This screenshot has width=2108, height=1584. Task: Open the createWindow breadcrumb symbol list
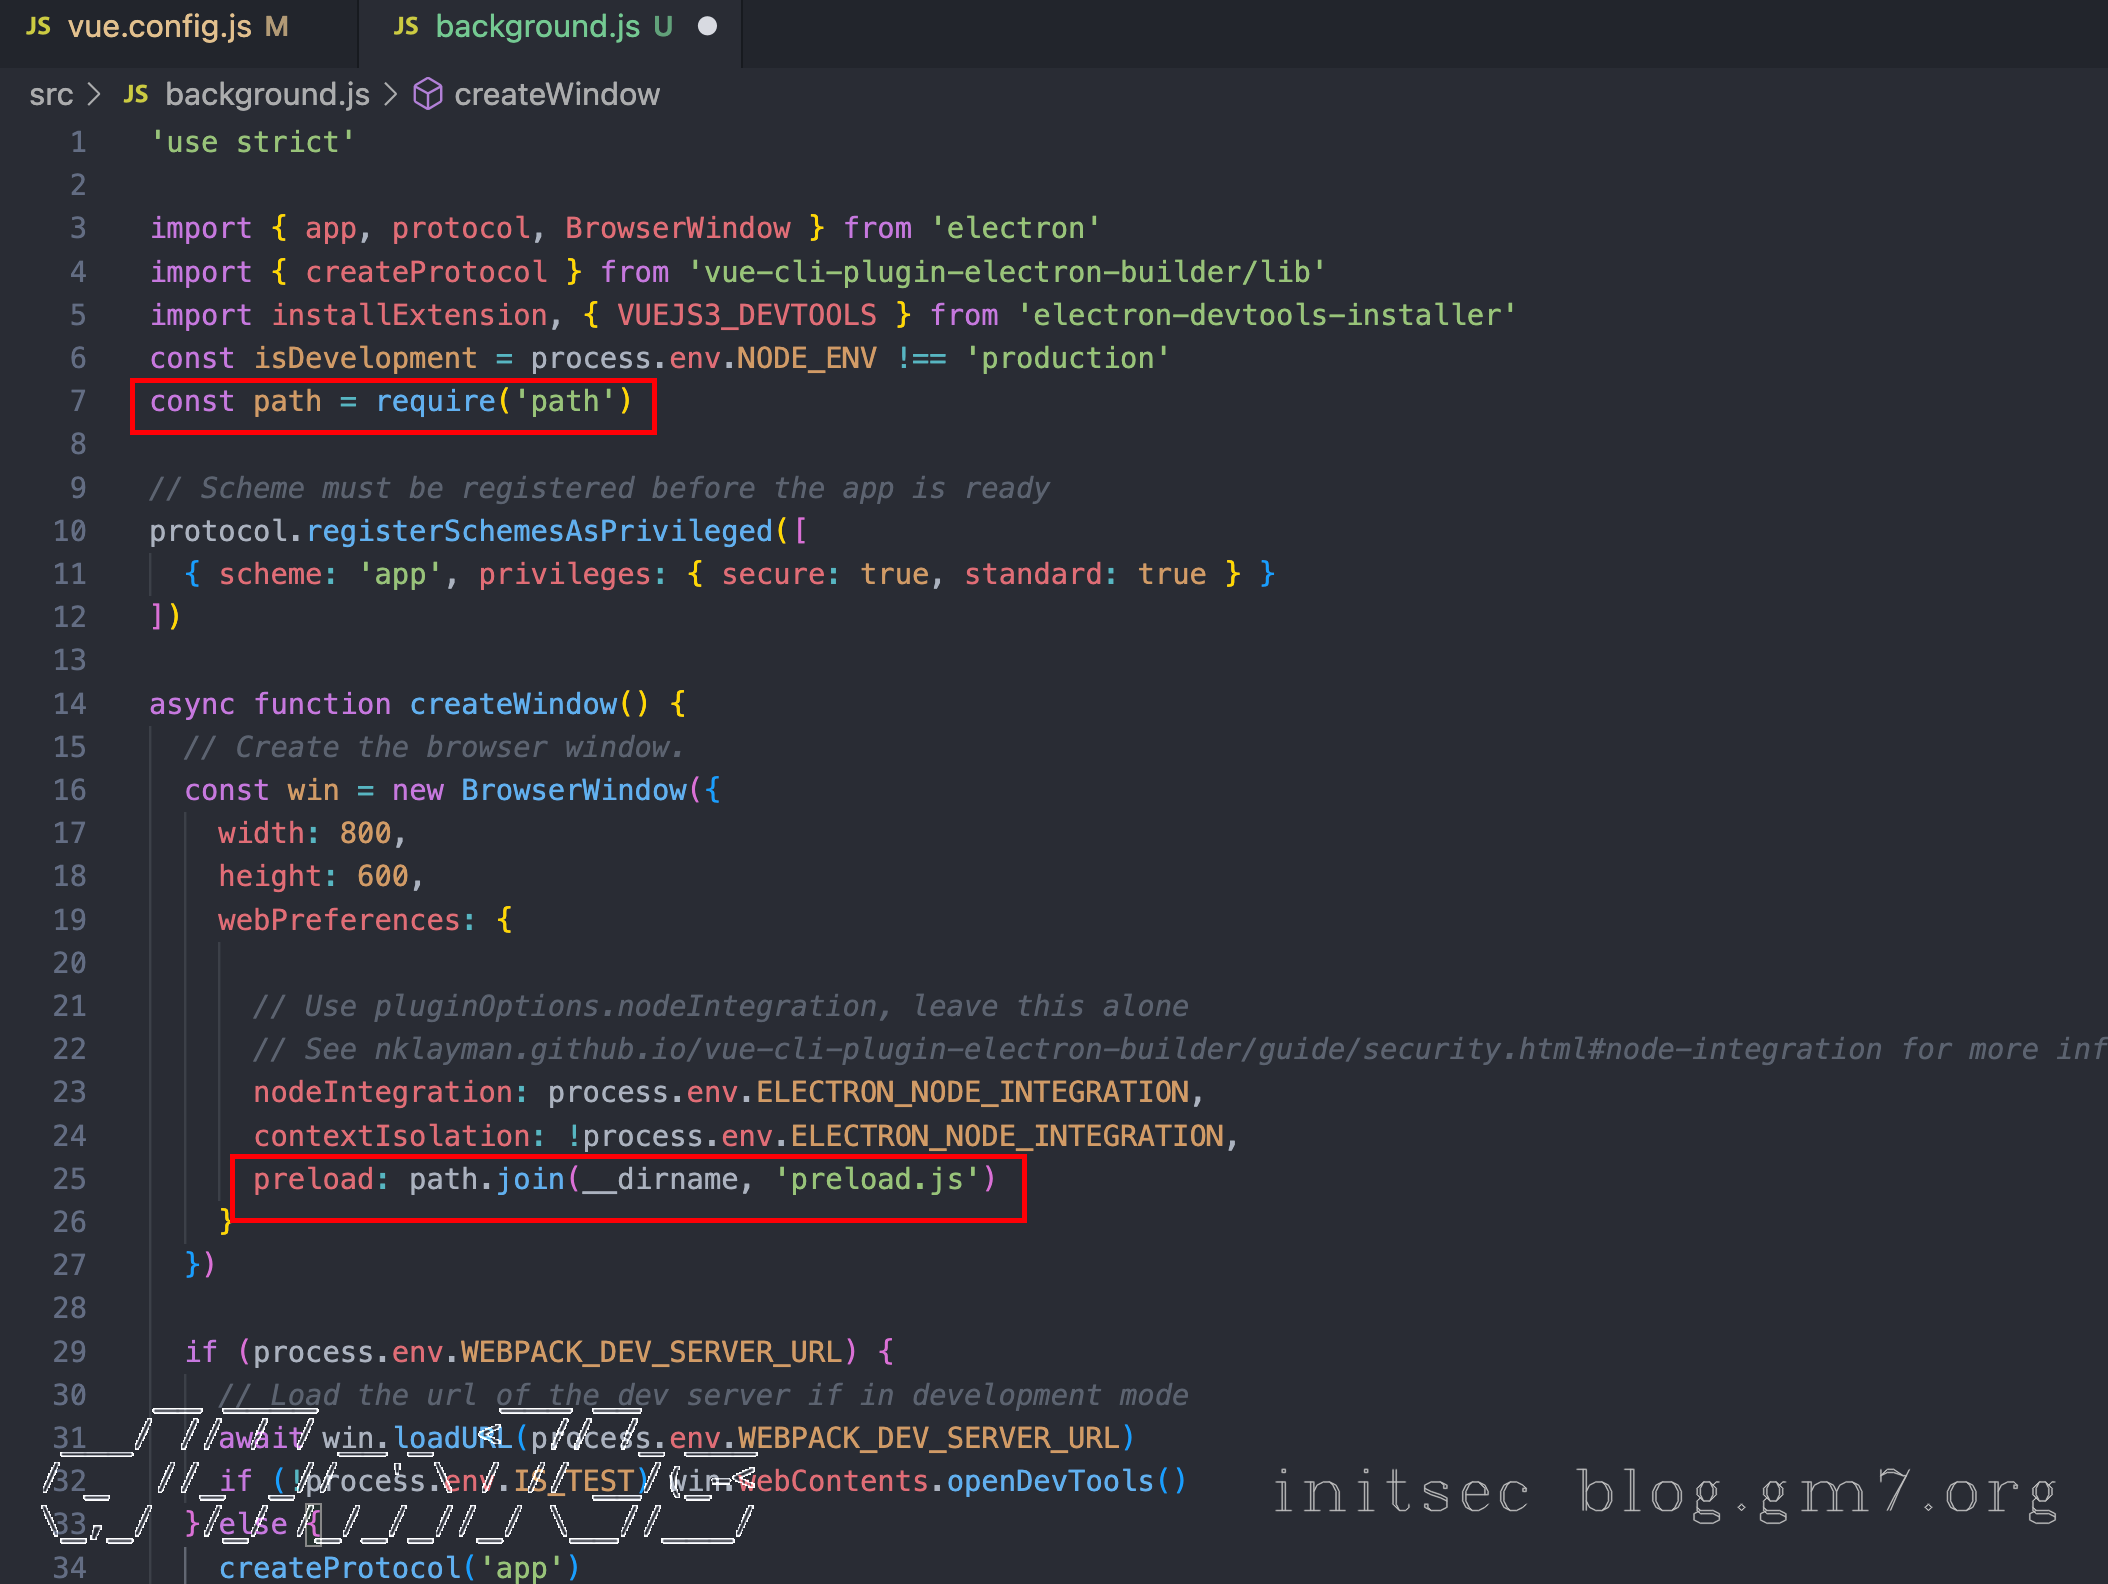[557, 95]
